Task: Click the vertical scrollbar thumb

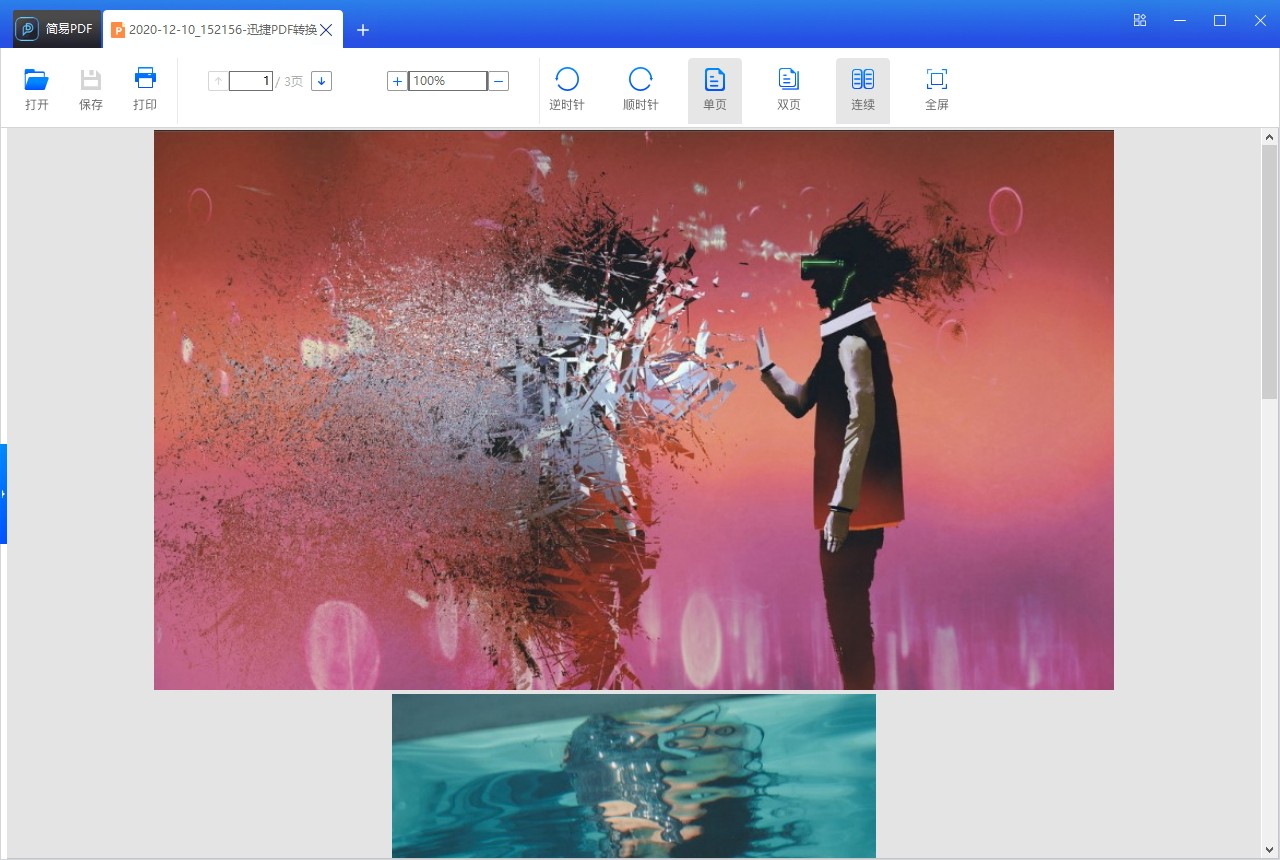Action: (x=1270, y=272)
